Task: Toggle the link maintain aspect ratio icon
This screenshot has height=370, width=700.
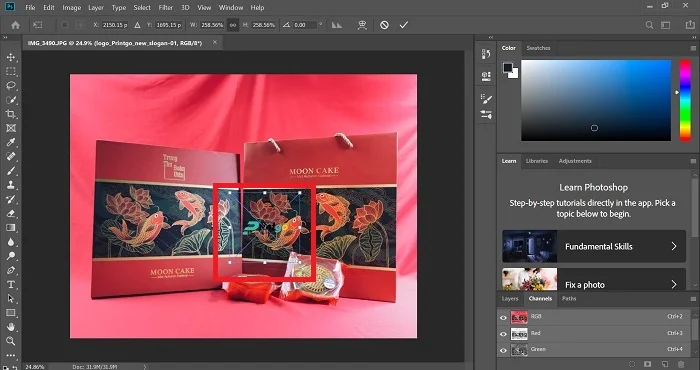Action: tap(233, 25)
